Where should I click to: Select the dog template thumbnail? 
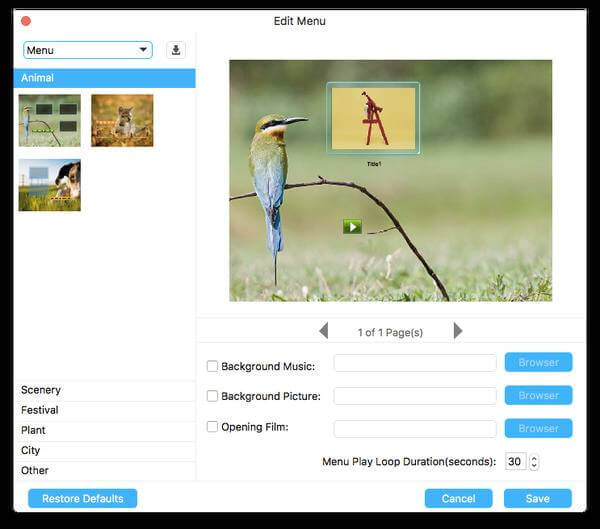click(x=50, y=185)
